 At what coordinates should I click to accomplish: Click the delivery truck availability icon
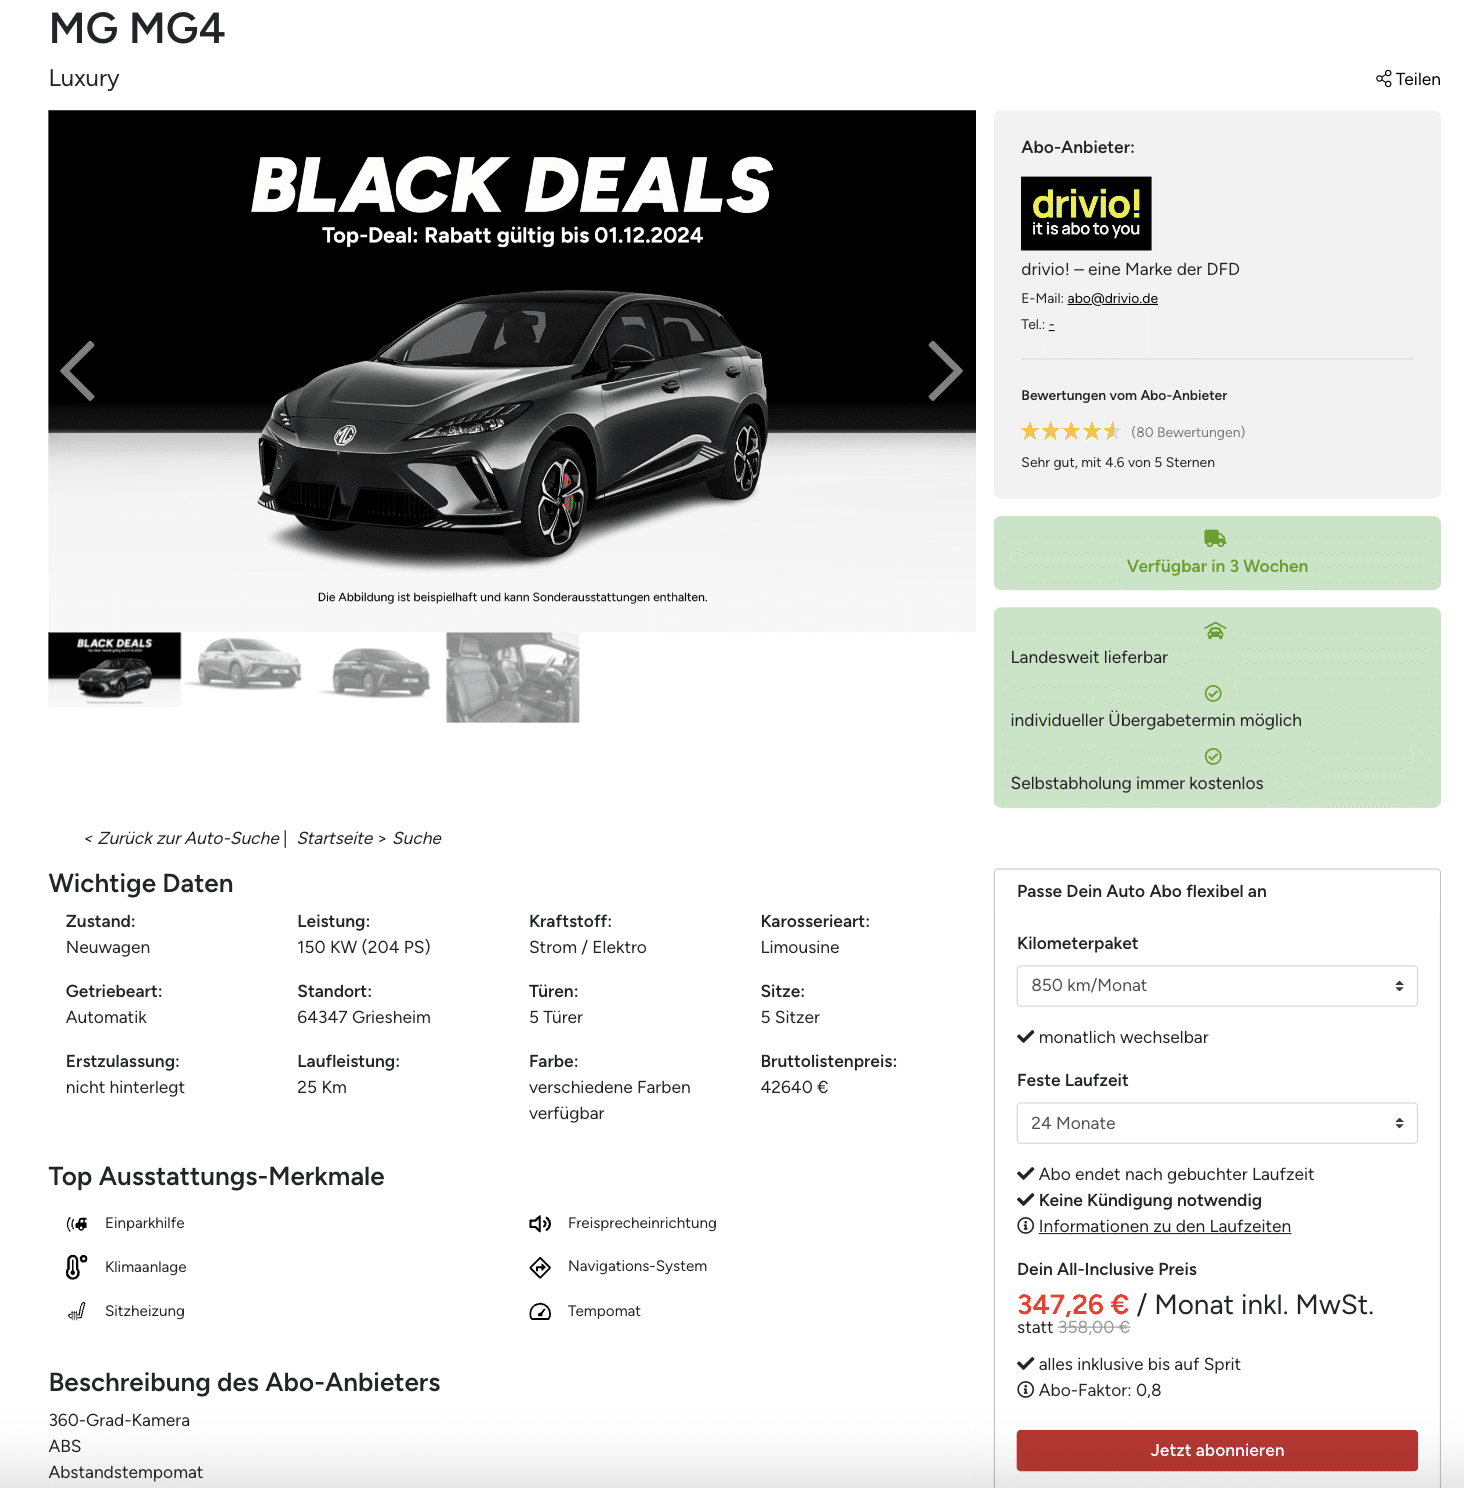(x=1215, y=539)
